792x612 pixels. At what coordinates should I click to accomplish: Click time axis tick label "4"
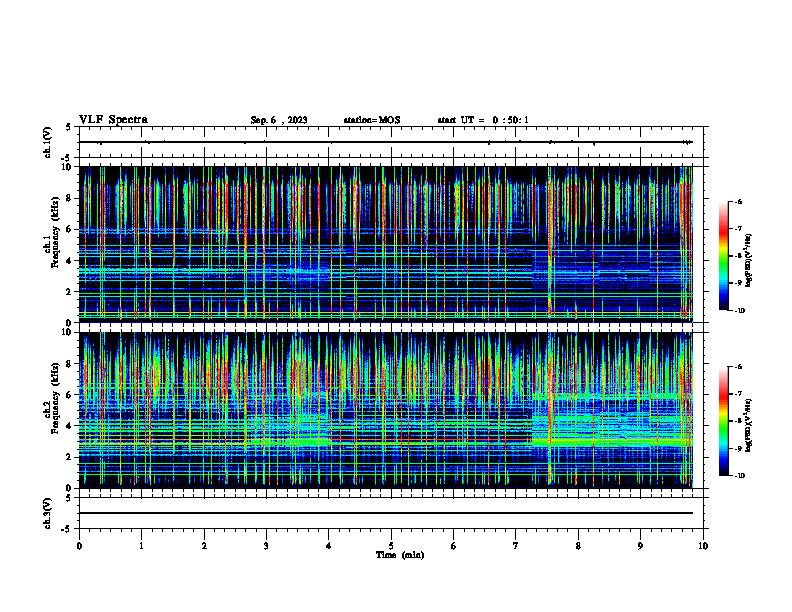pyautogui.click(x=329, y=546)
